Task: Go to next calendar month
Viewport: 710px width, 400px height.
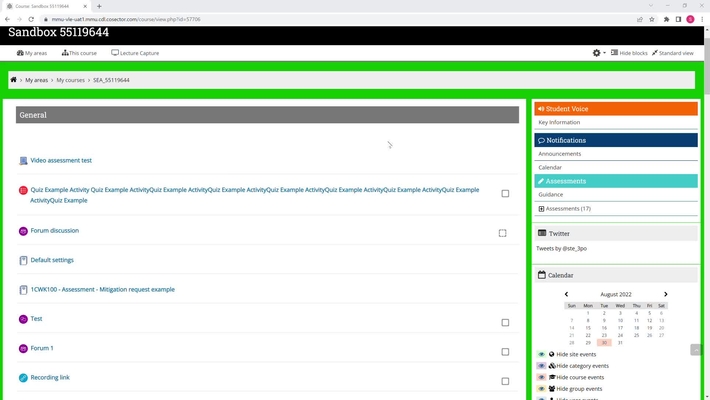Action: (x=666, y=295)
